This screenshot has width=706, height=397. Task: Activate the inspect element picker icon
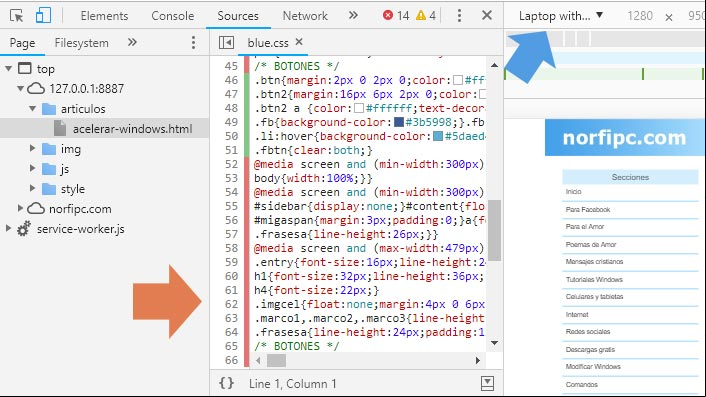(17, 16)
